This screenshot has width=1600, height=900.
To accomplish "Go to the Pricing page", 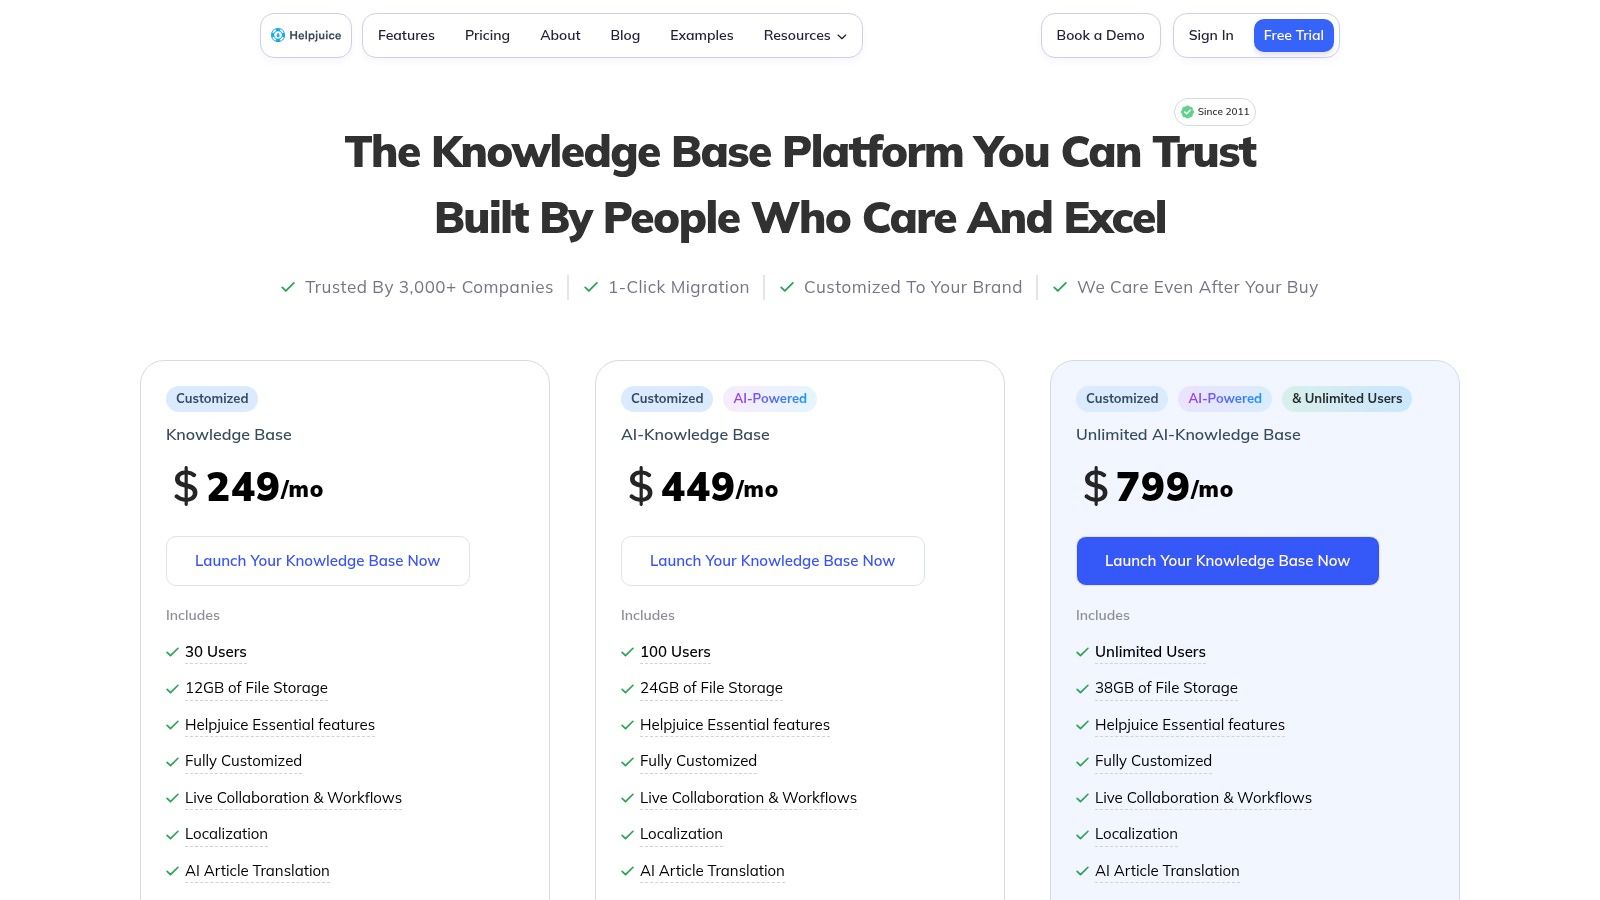I will click(x=487, y=35).
